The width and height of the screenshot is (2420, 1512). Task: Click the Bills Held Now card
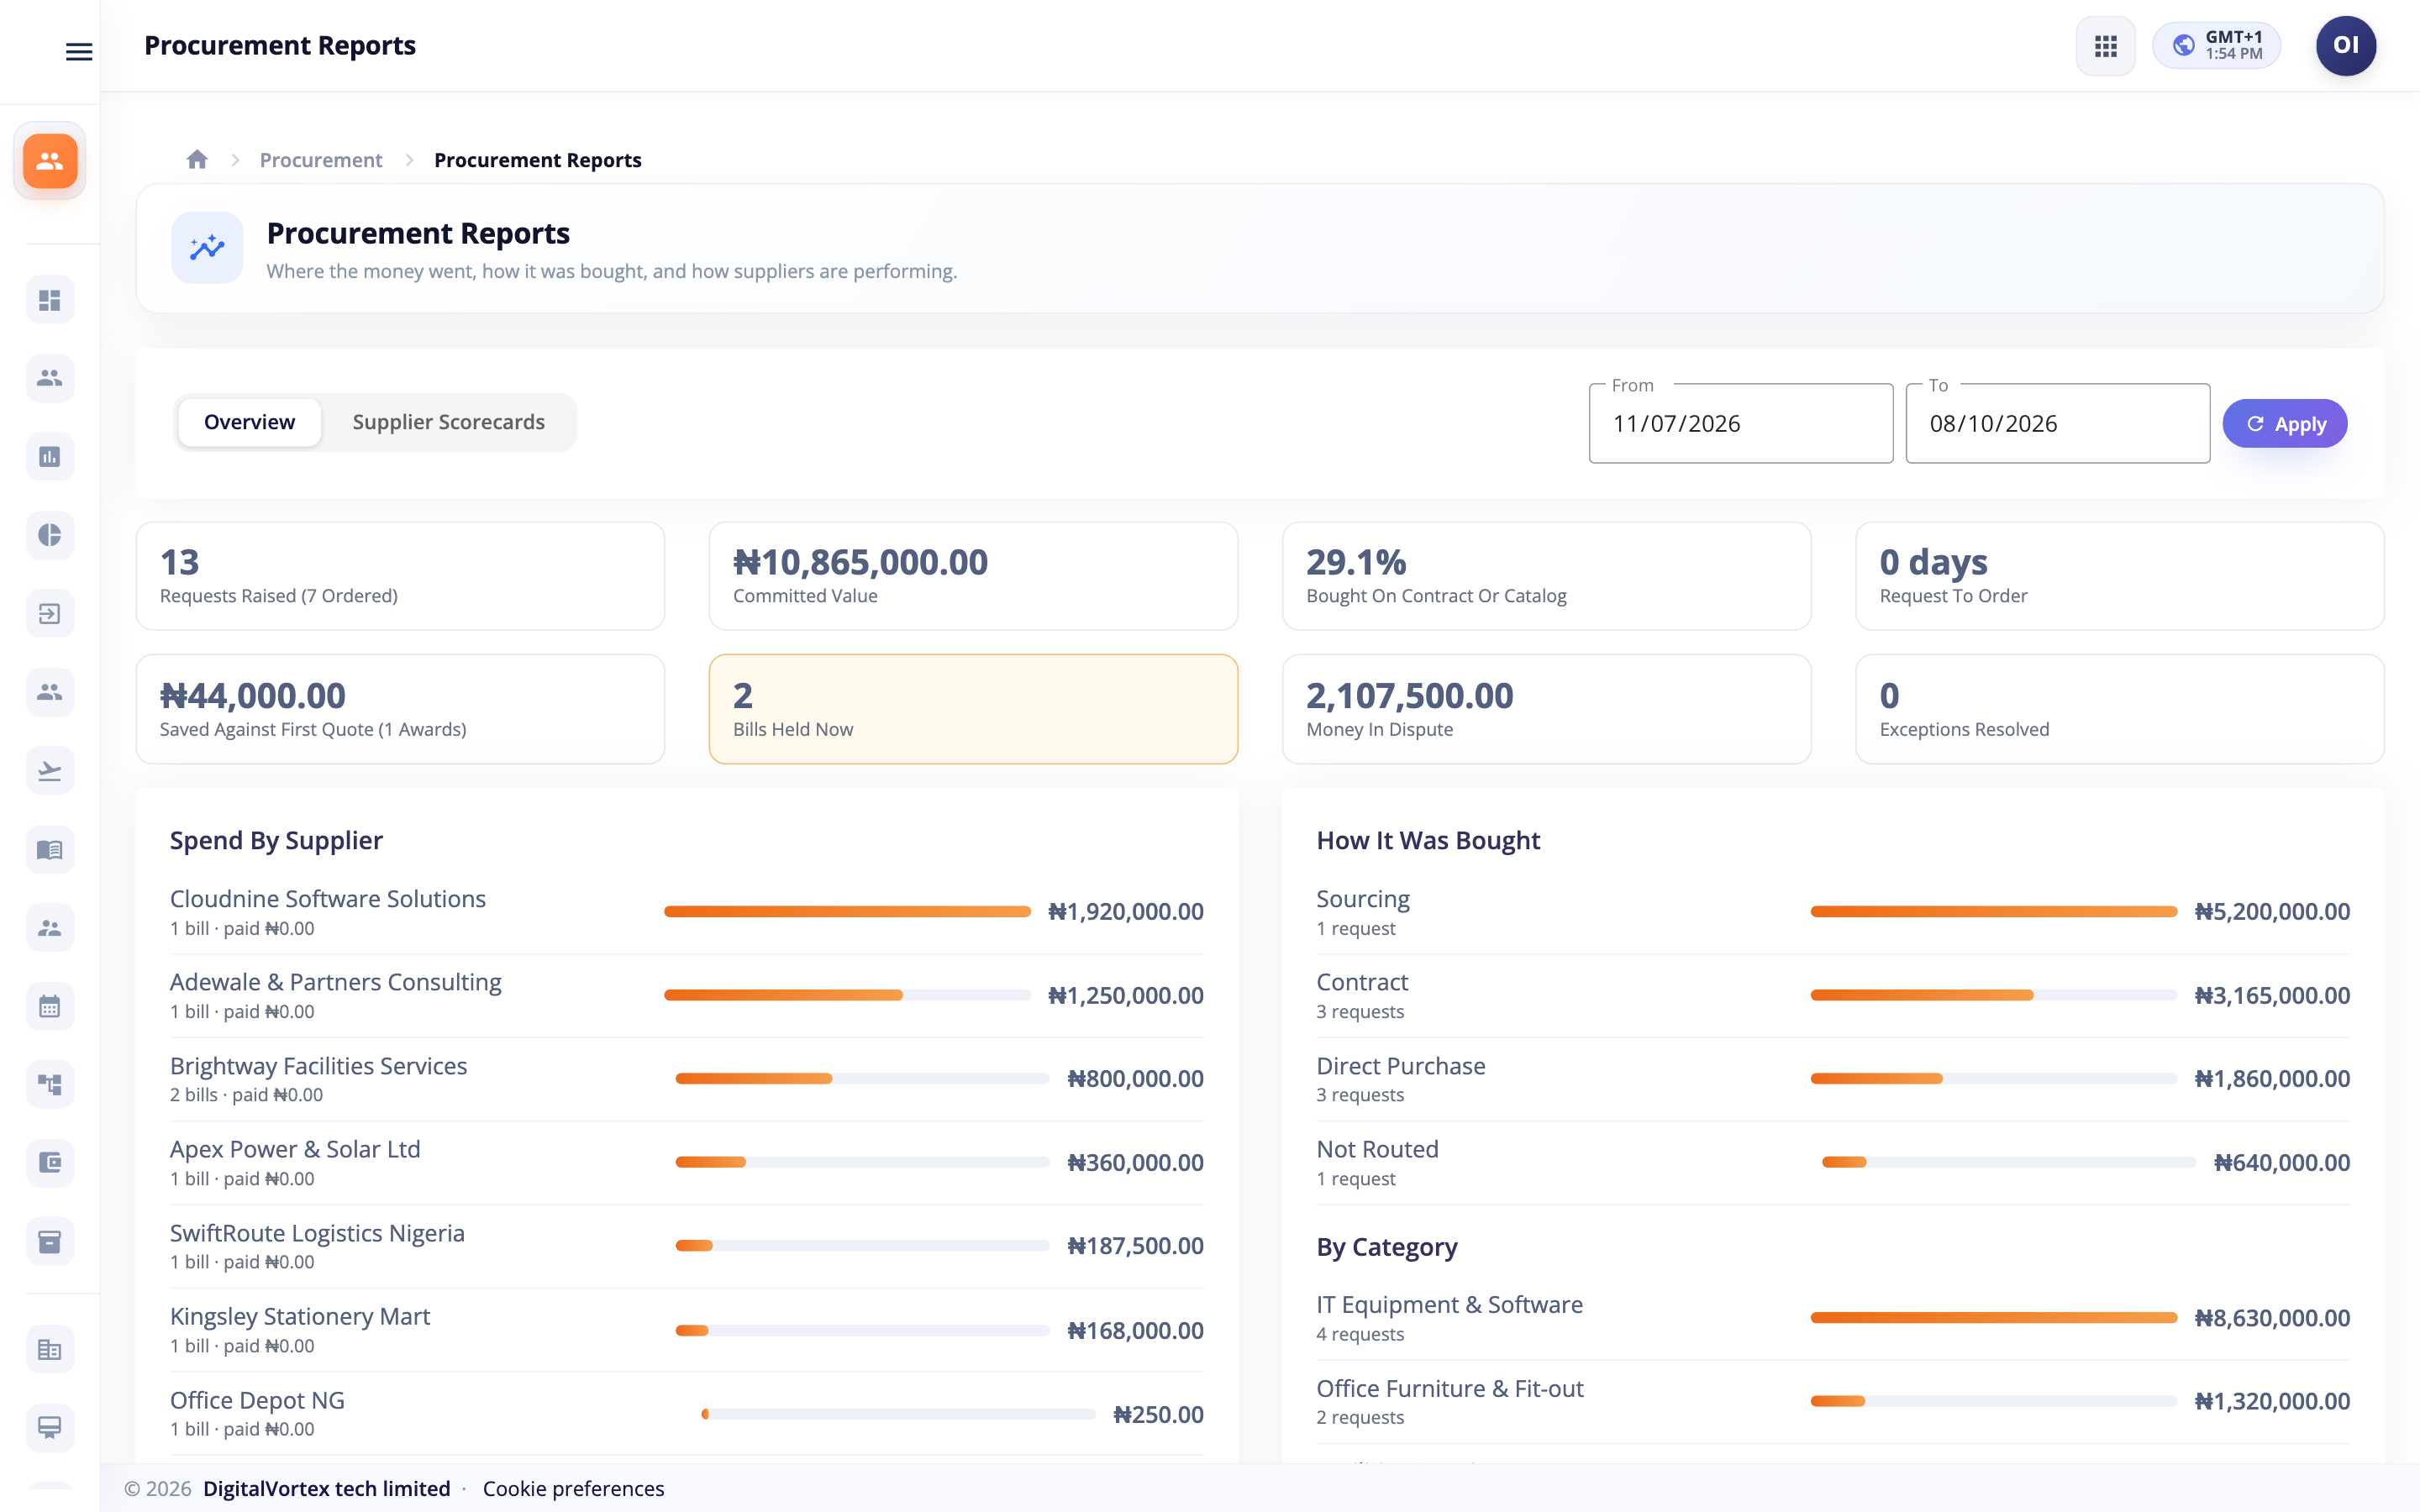[x=973, y=709]
